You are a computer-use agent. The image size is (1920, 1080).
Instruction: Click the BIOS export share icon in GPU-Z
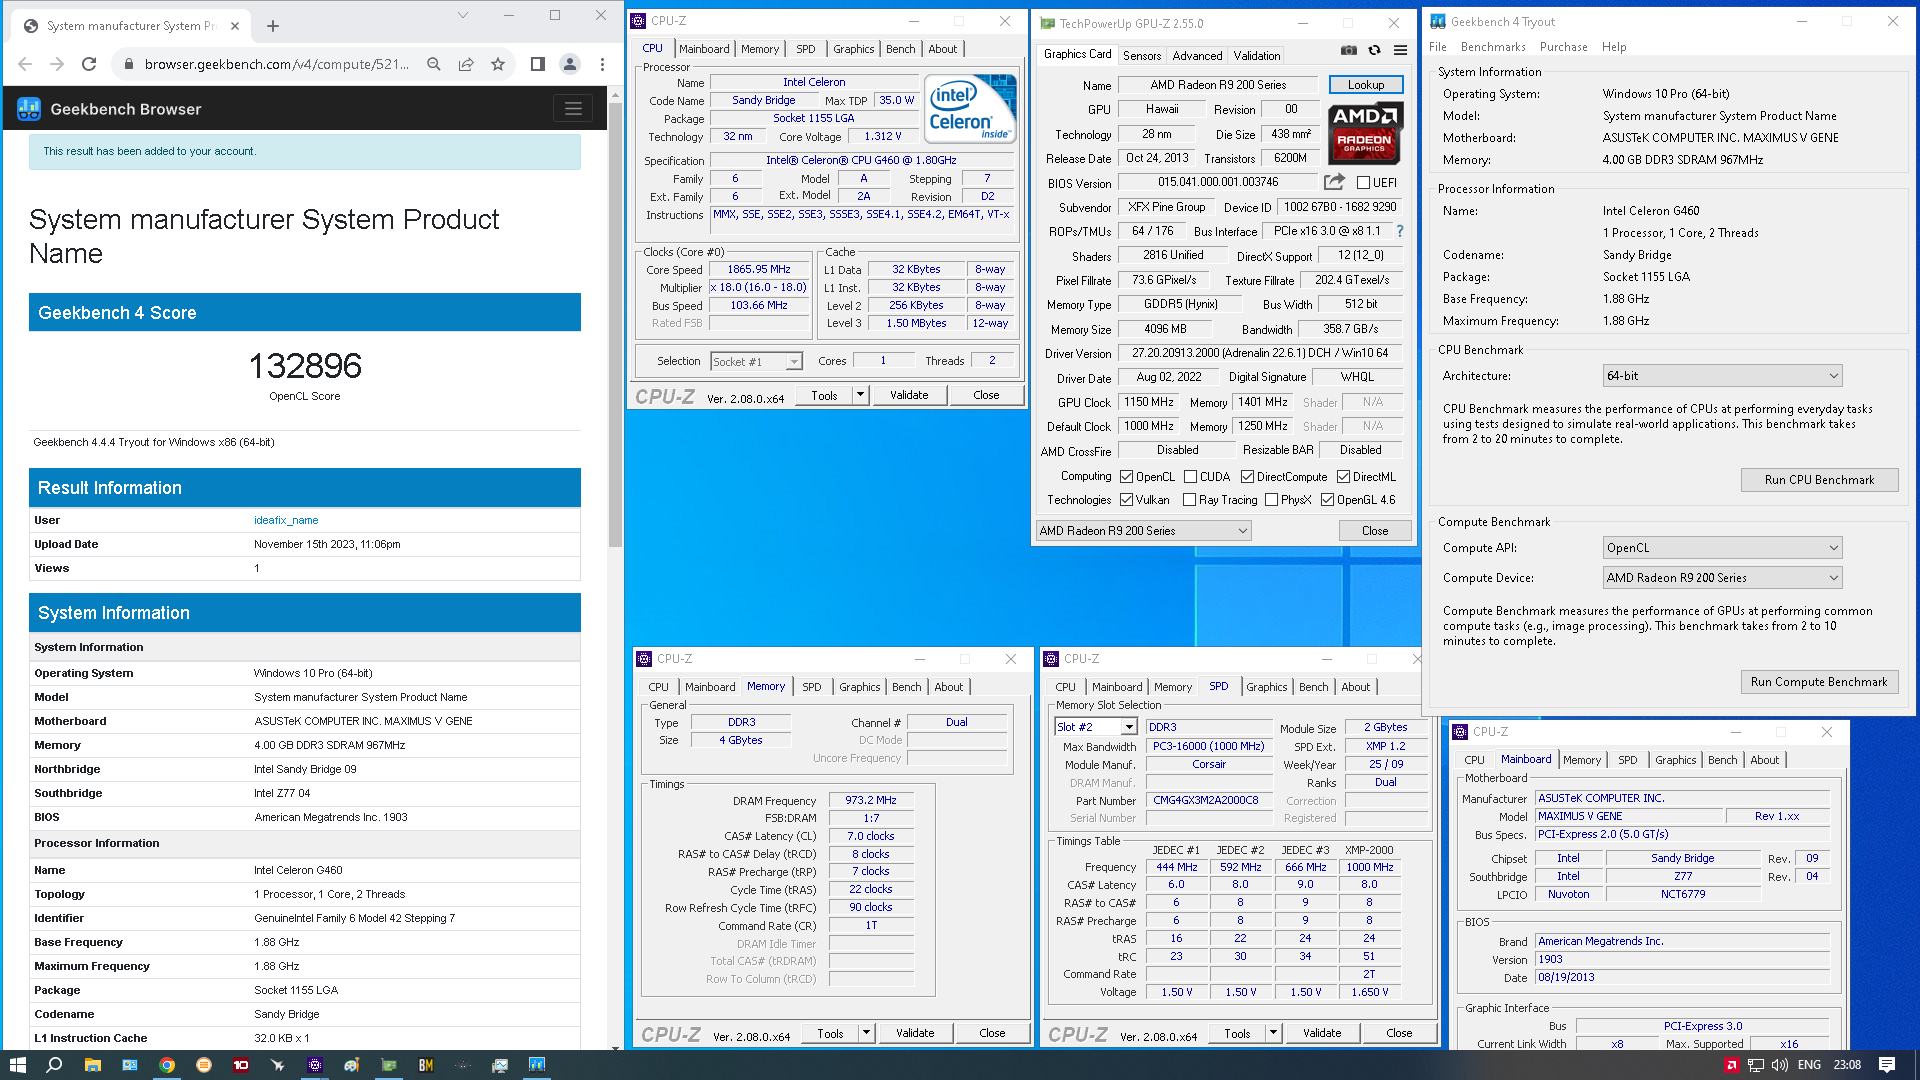click(1334, 182)
